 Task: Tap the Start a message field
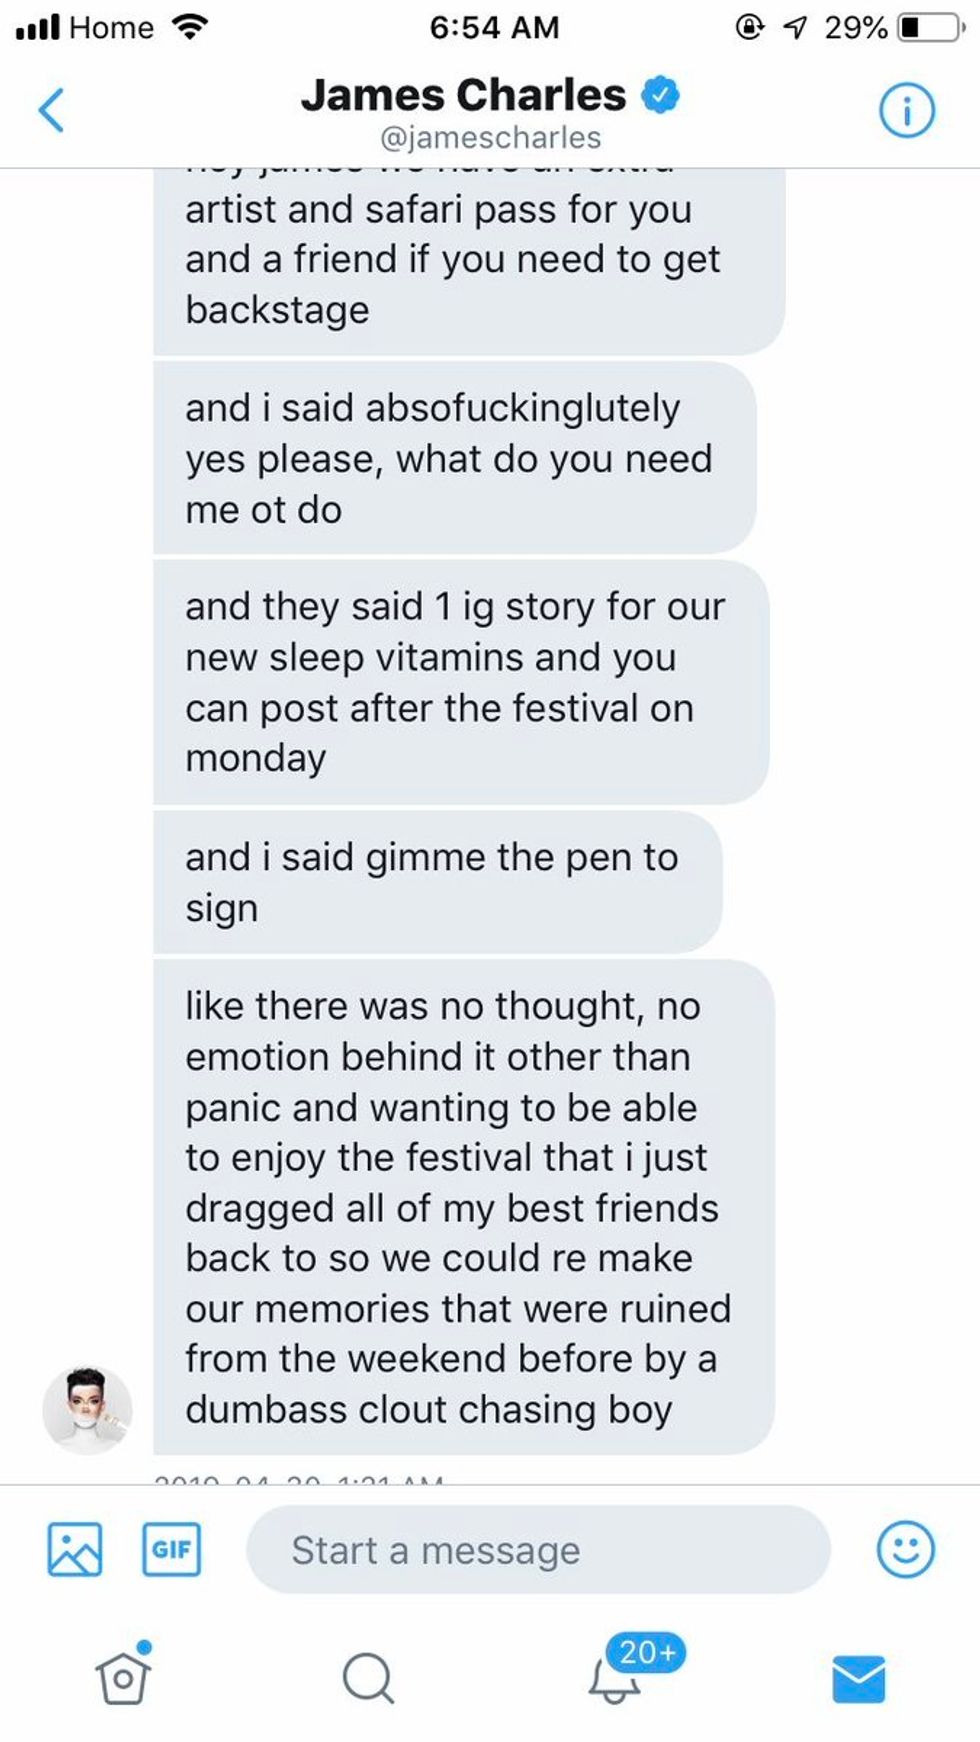tap(538, 1549)
